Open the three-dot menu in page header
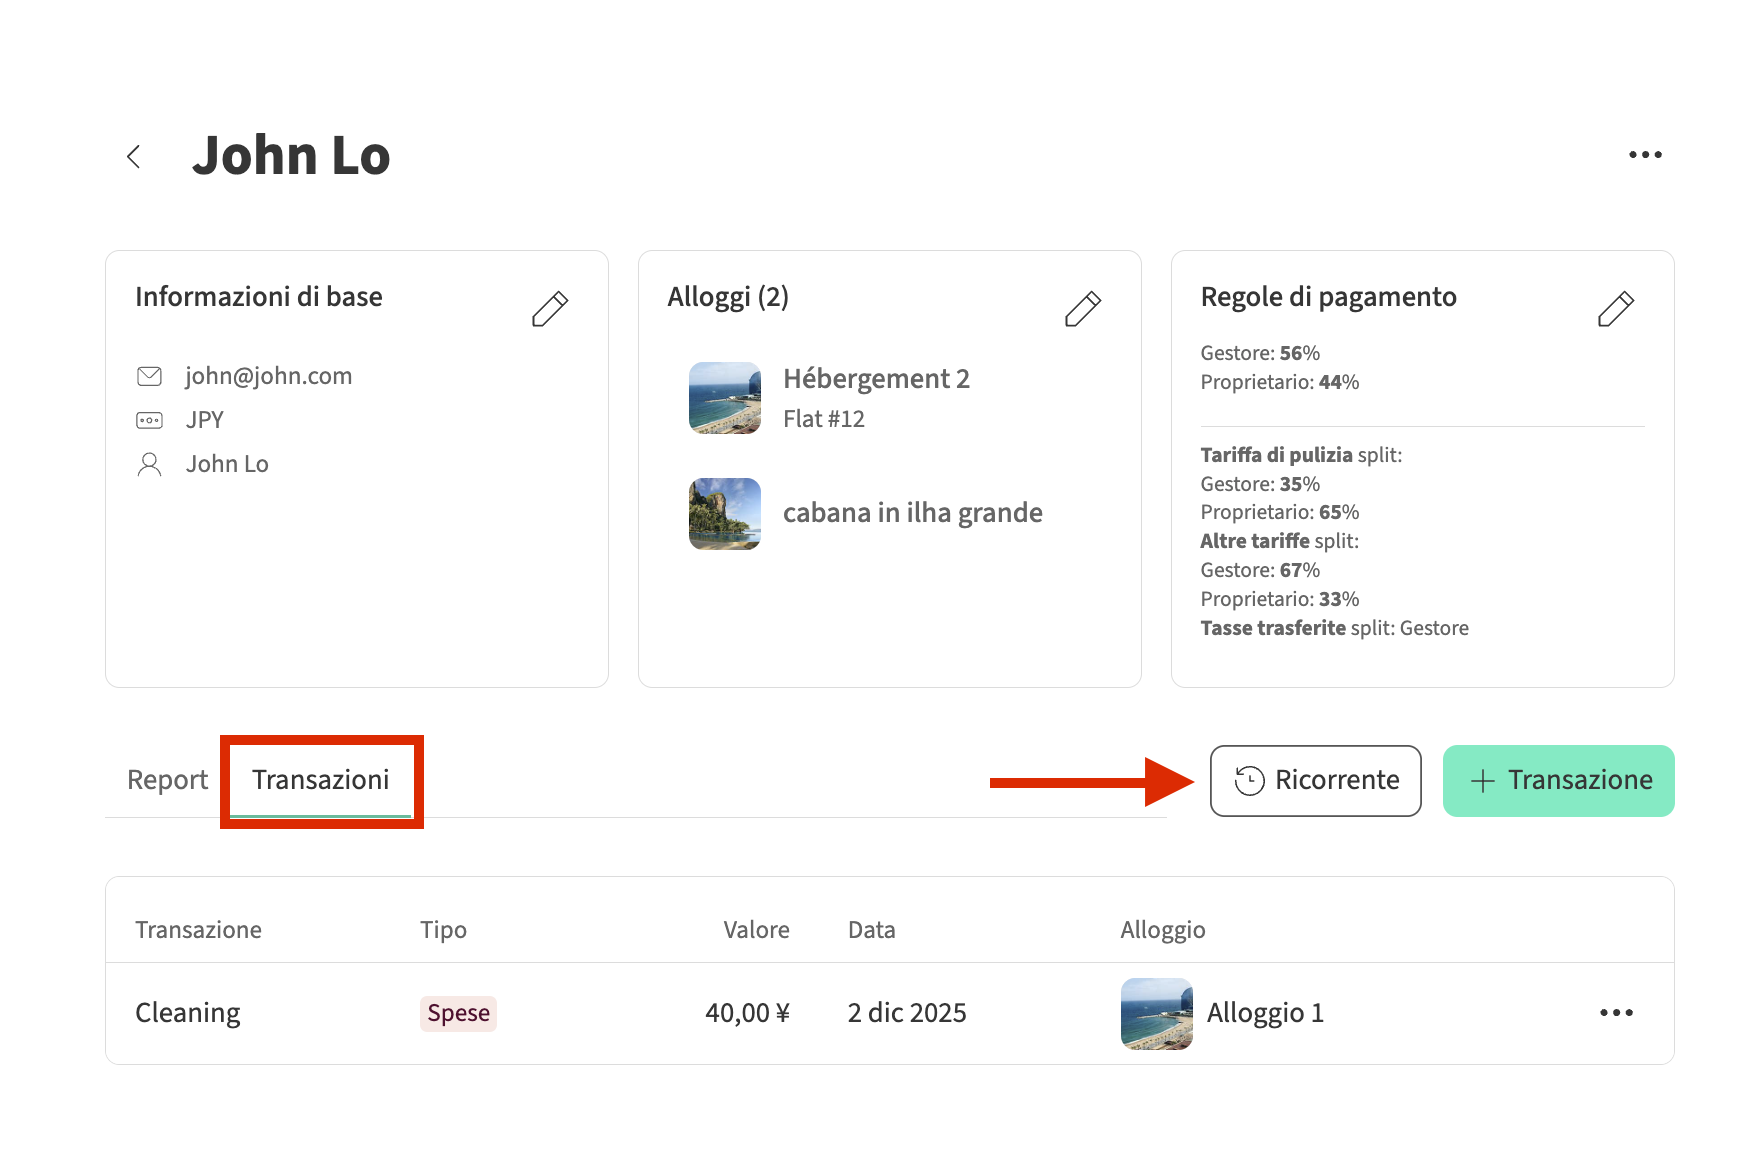This screenshot has height=1172, width=1746. click(1644, 155)
